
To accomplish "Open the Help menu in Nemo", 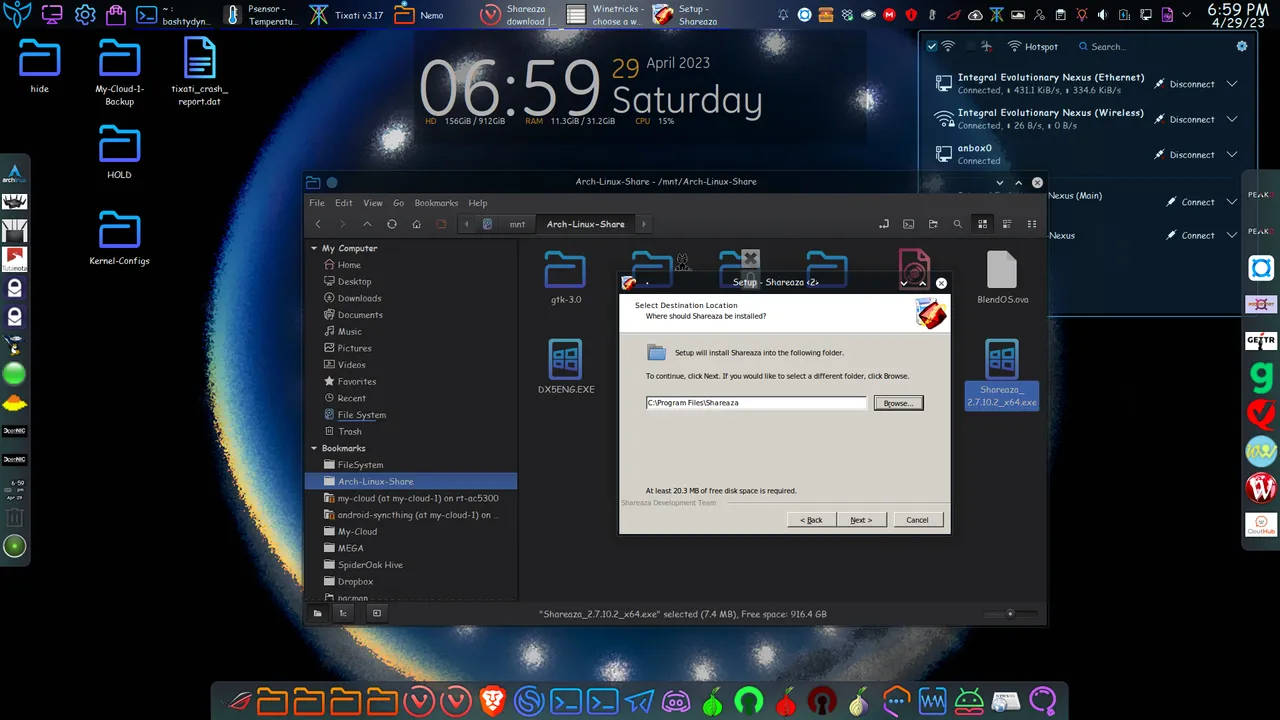I will click(478, 203).
